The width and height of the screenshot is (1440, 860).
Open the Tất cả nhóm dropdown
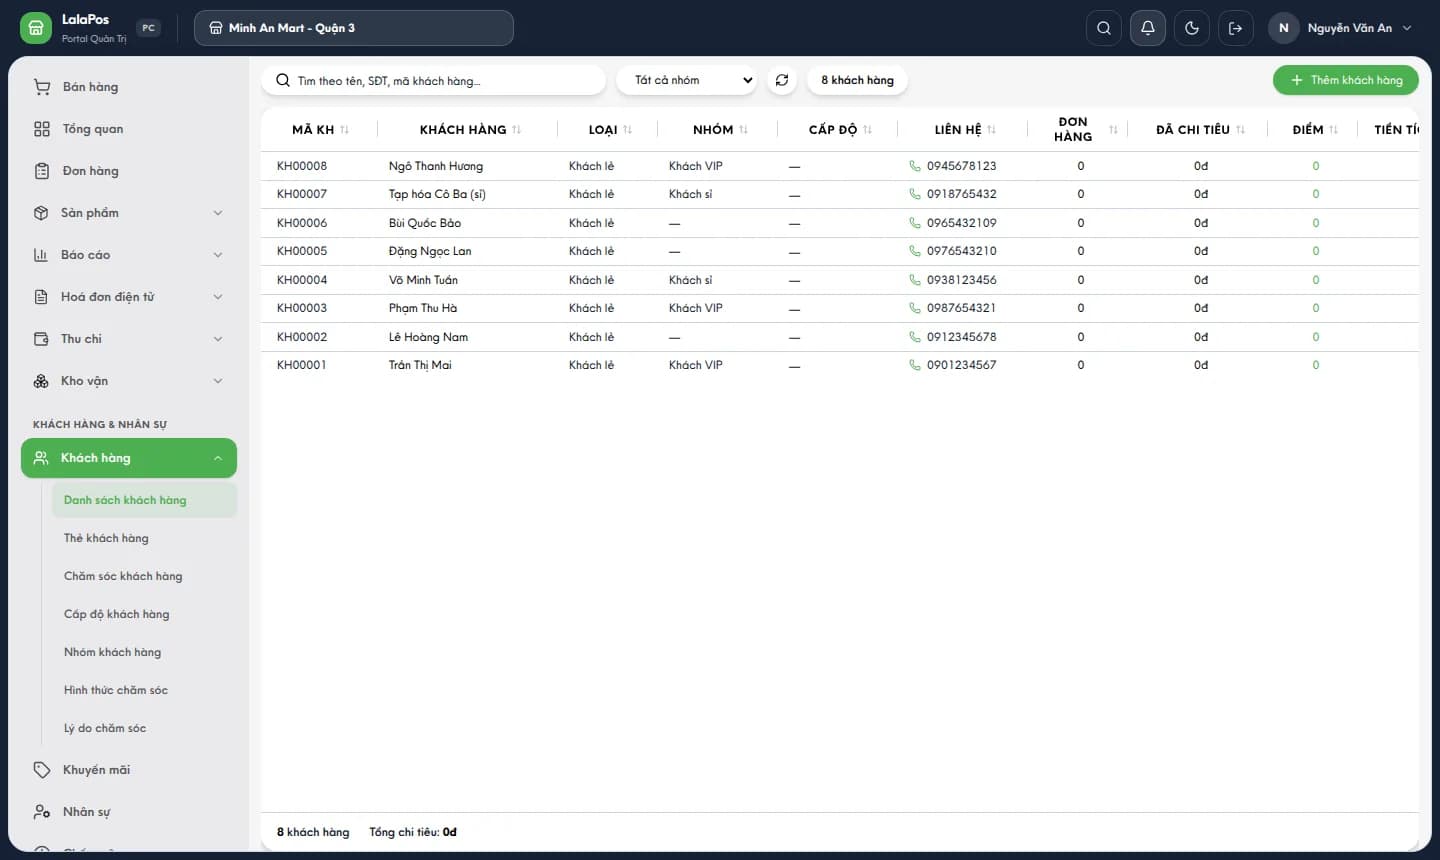687,80
